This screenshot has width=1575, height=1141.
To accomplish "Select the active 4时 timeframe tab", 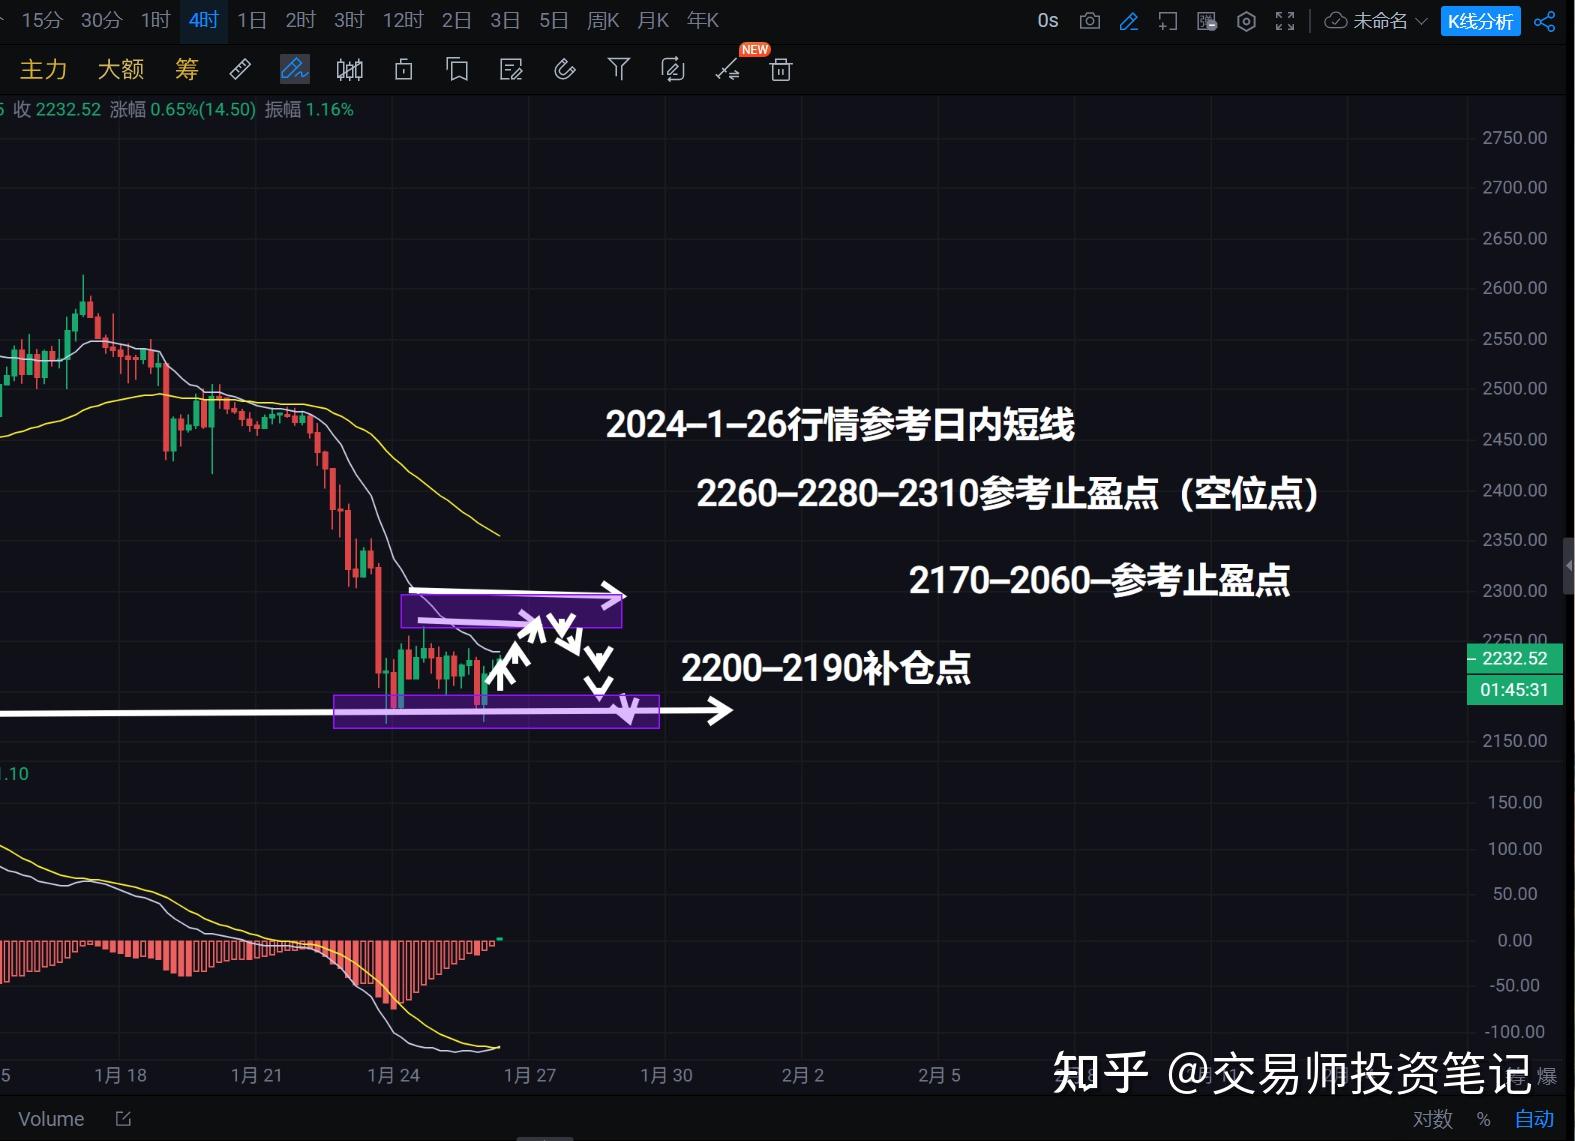I will (204, 20).
